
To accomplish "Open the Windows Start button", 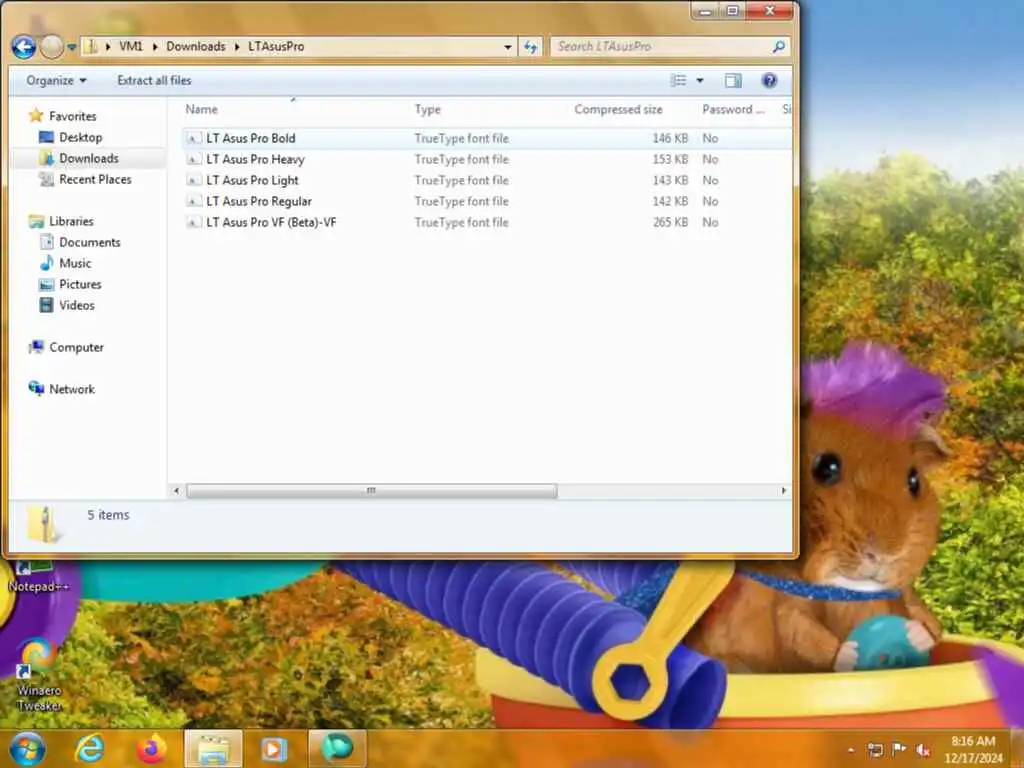I will (27, 749).
